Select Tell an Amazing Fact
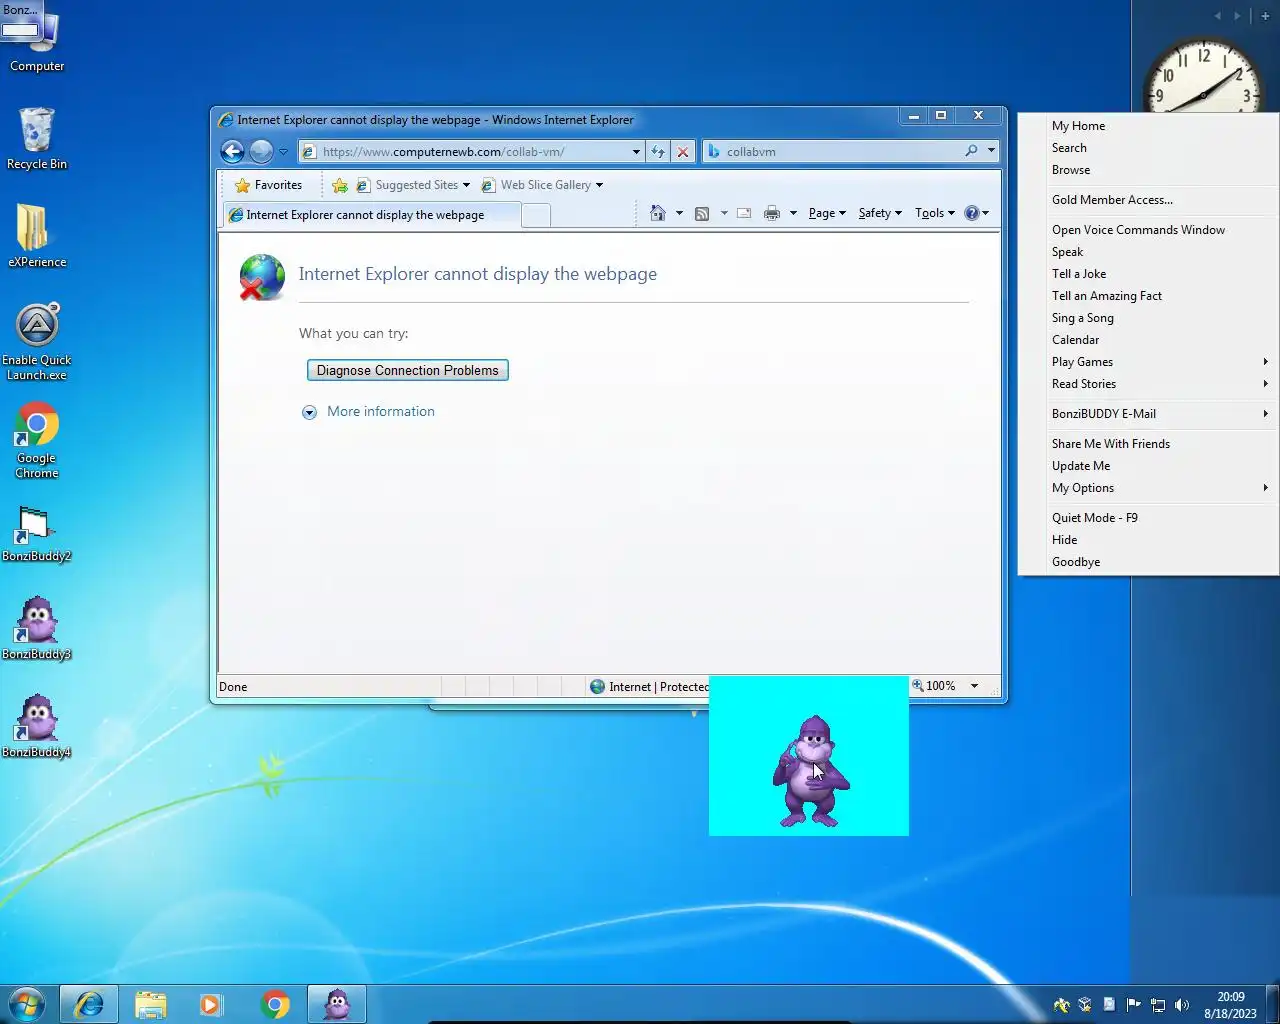This screenshot has width=1280, height=1024. pos(1148,296)
